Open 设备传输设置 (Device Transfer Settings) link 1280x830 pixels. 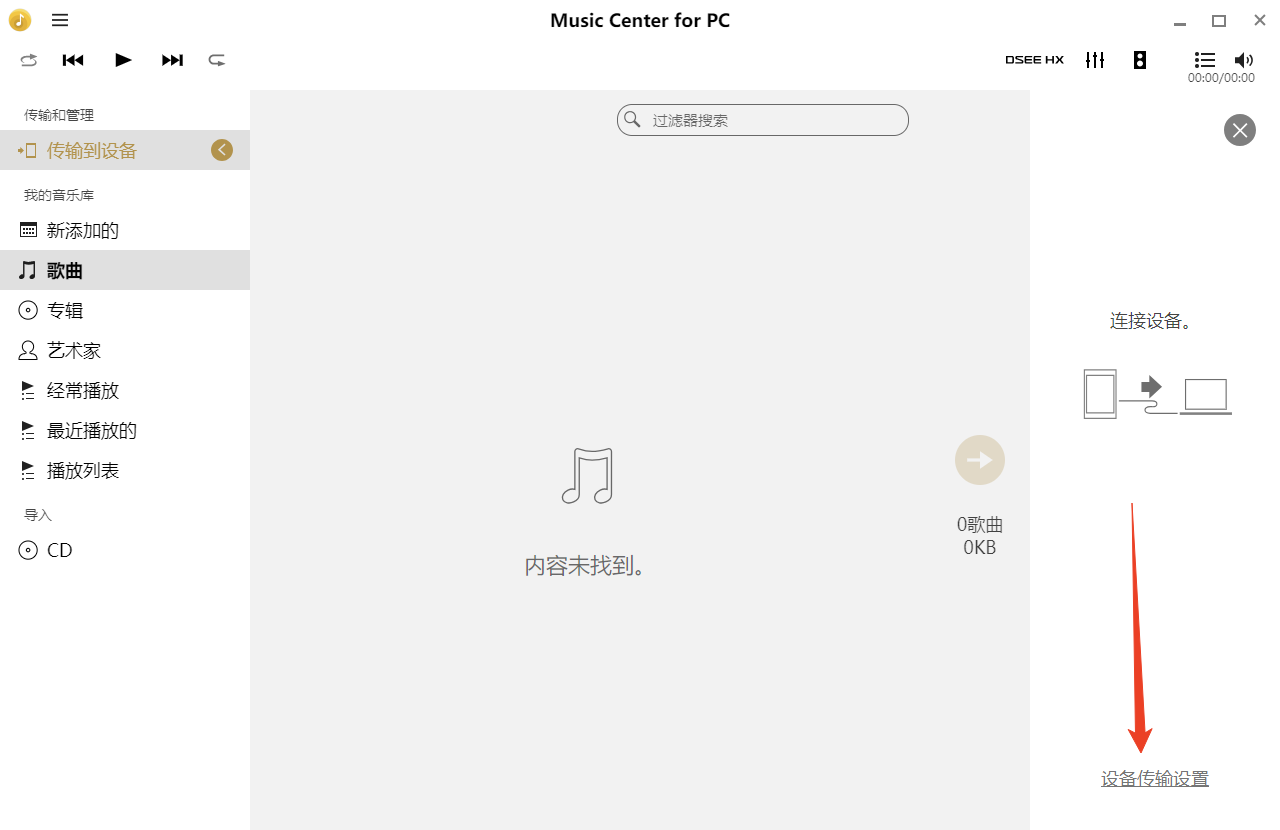point(1155,777)
